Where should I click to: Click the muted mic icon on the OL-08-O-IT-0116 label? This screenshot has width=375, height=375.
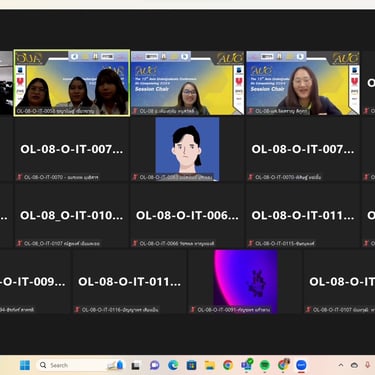tap(77, 310)
